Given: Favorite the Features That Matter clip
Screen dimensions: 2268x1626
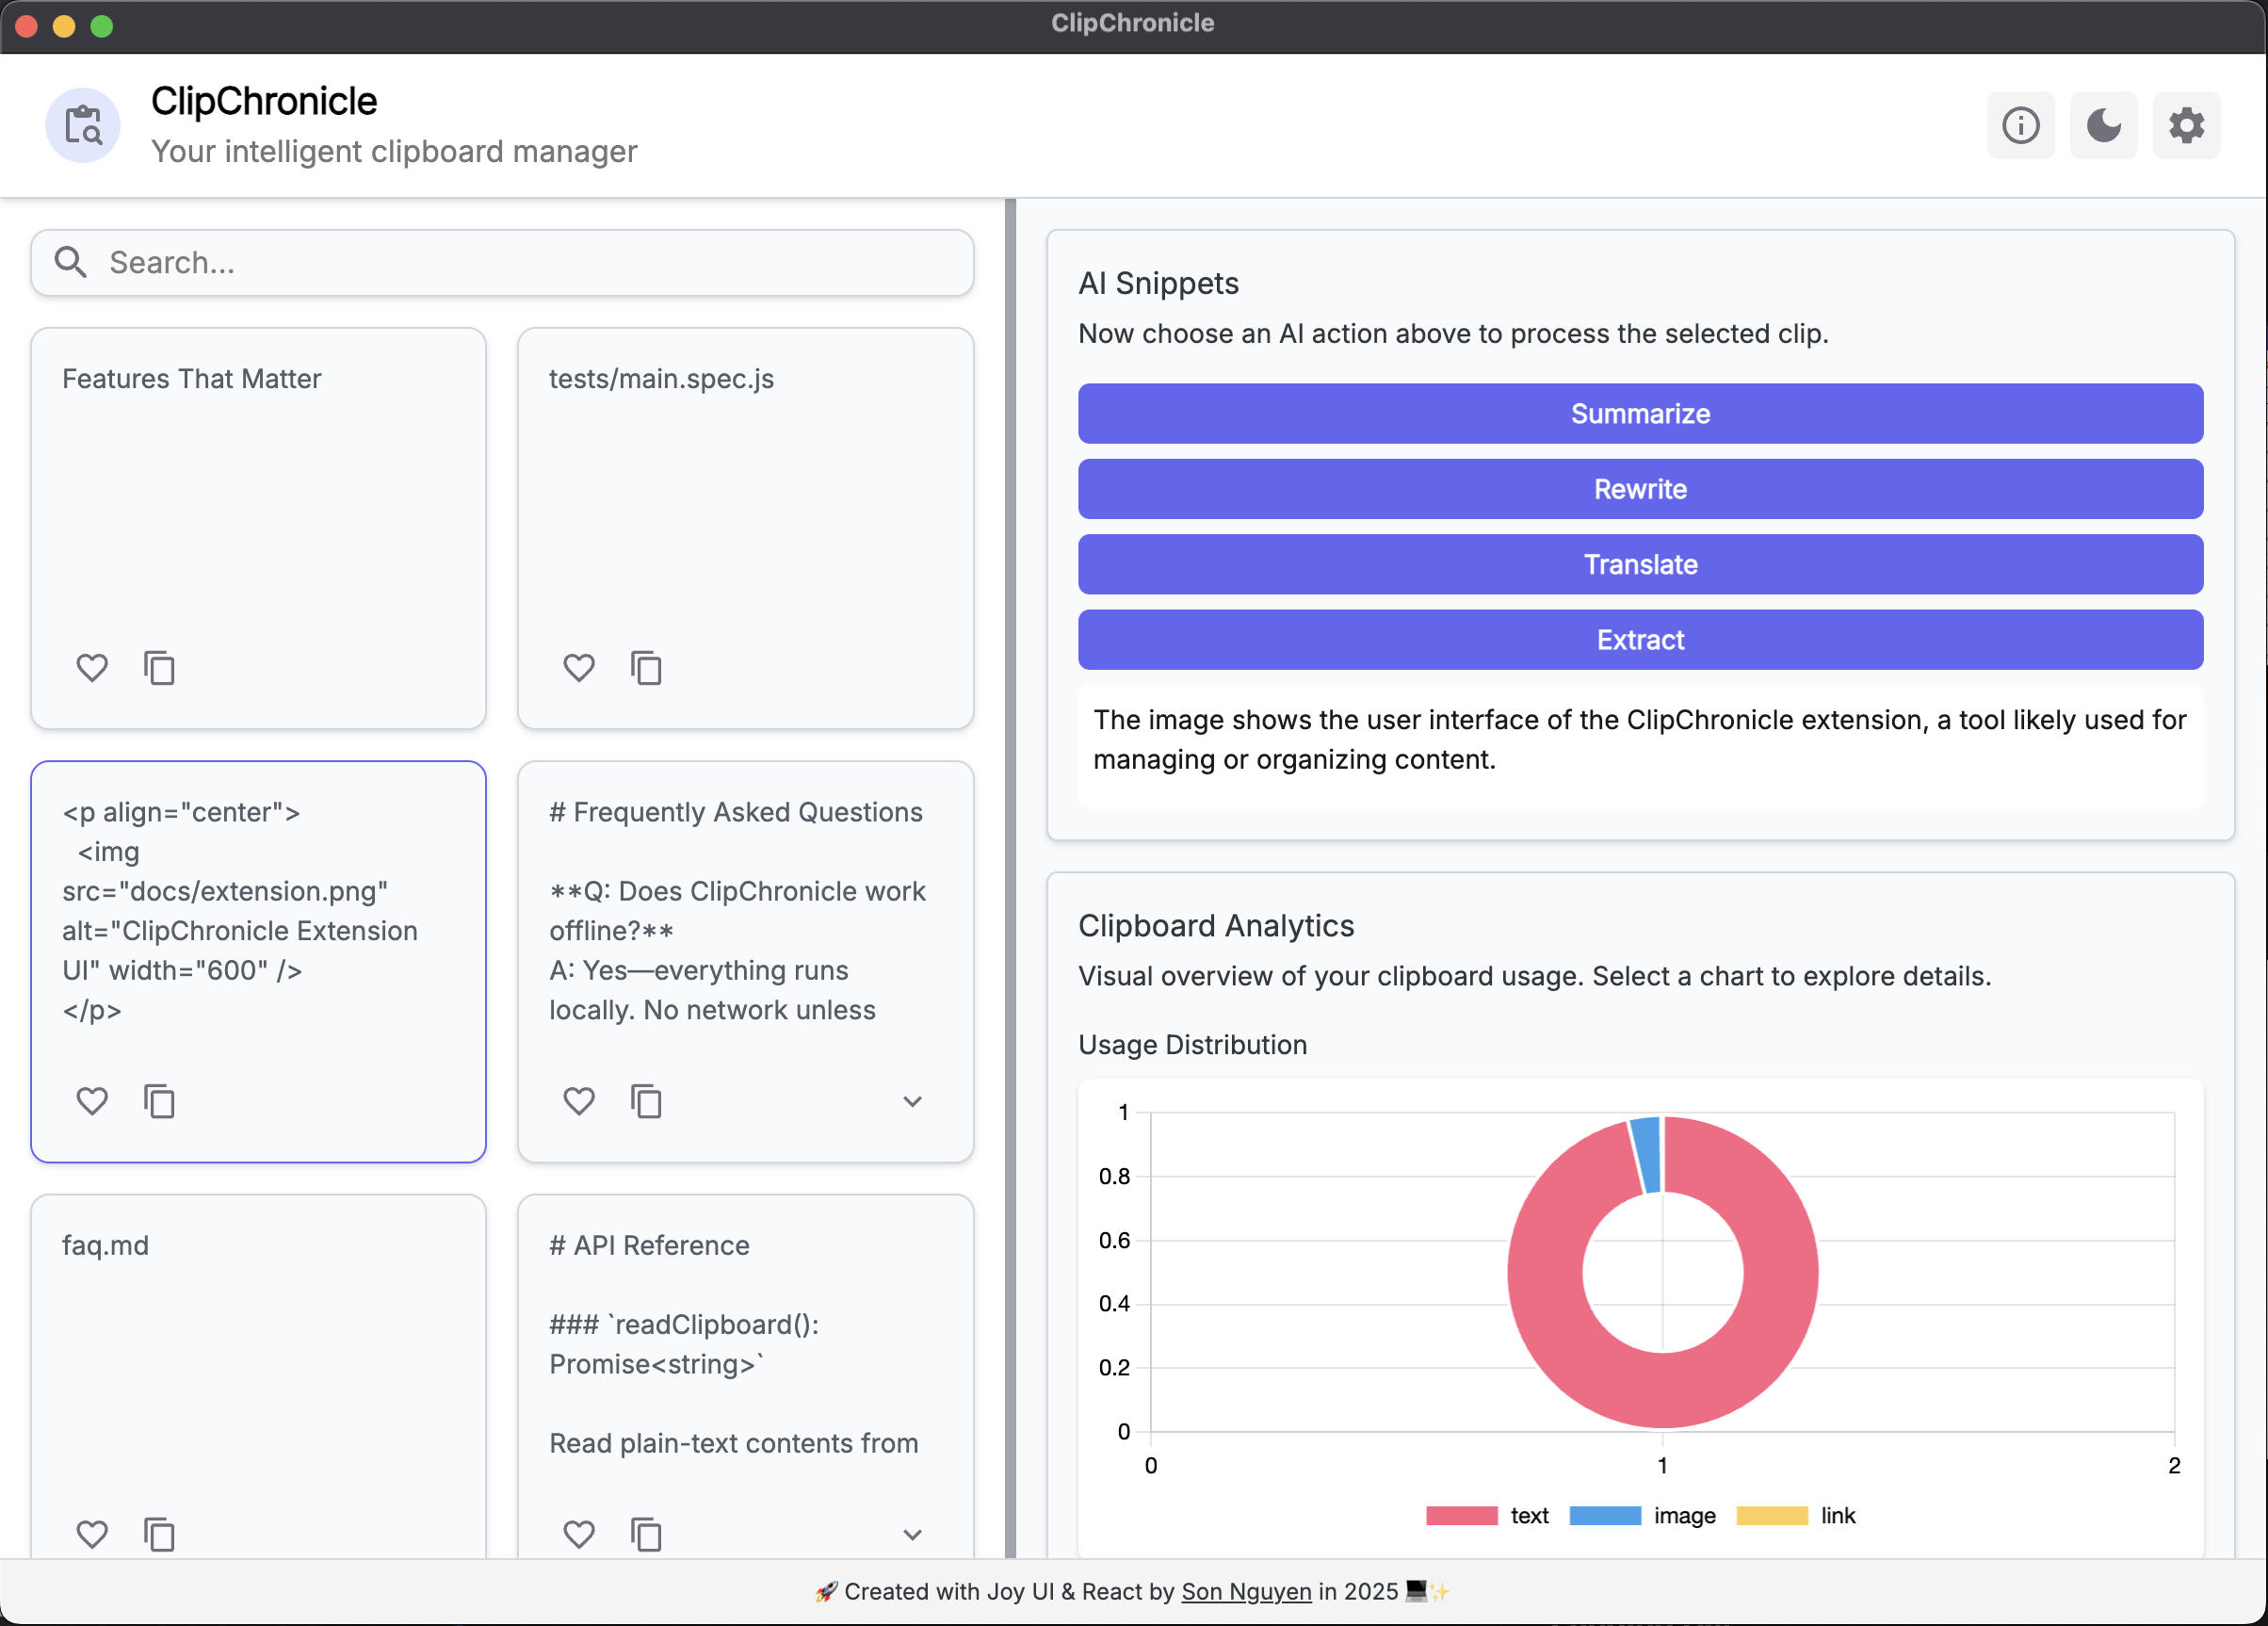Looking at the screenshot, I should 92,667.
